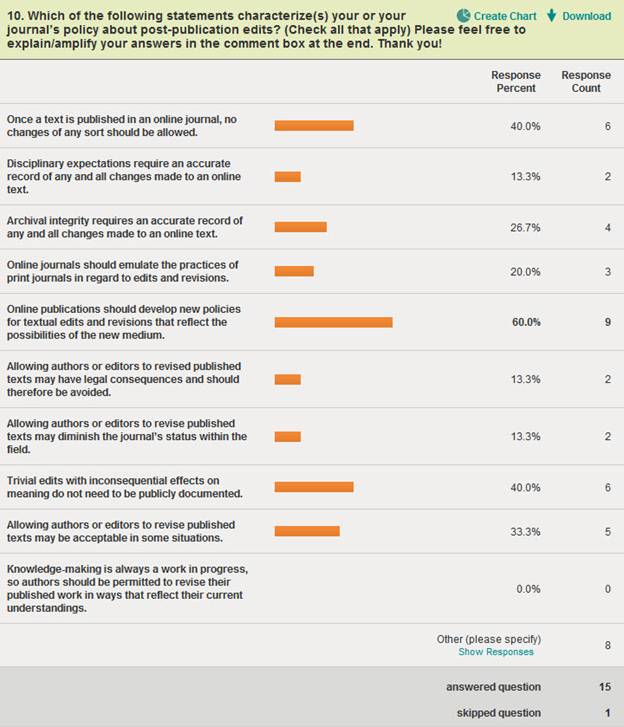The image size is (624, 727).
Task: Select the 'Disciplinary expectations' statement text
Action: (x=125, y=176)
